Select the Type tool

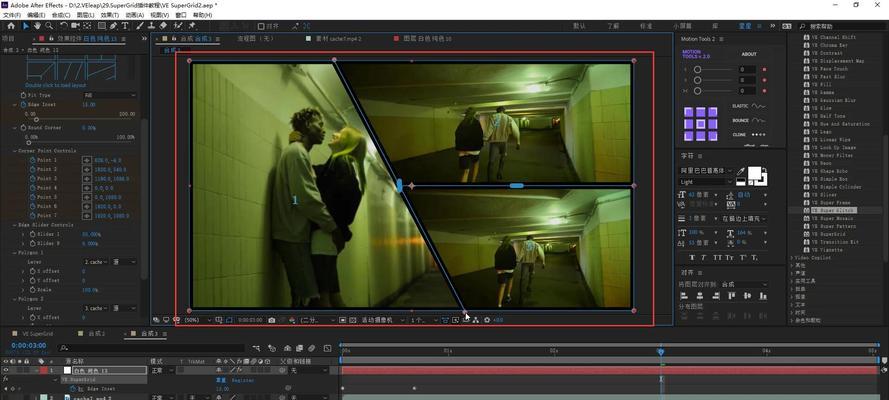[125, 26]
